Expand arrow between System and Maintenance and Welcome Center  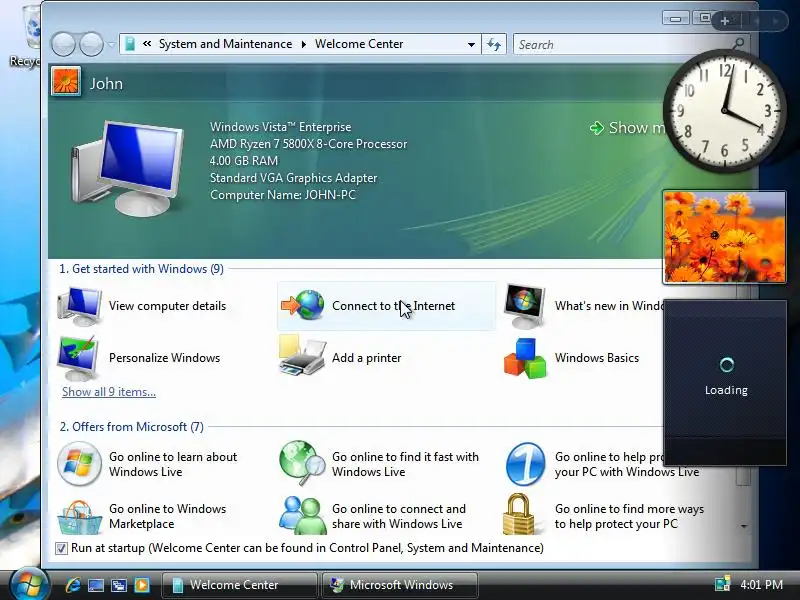click(304, 44)
